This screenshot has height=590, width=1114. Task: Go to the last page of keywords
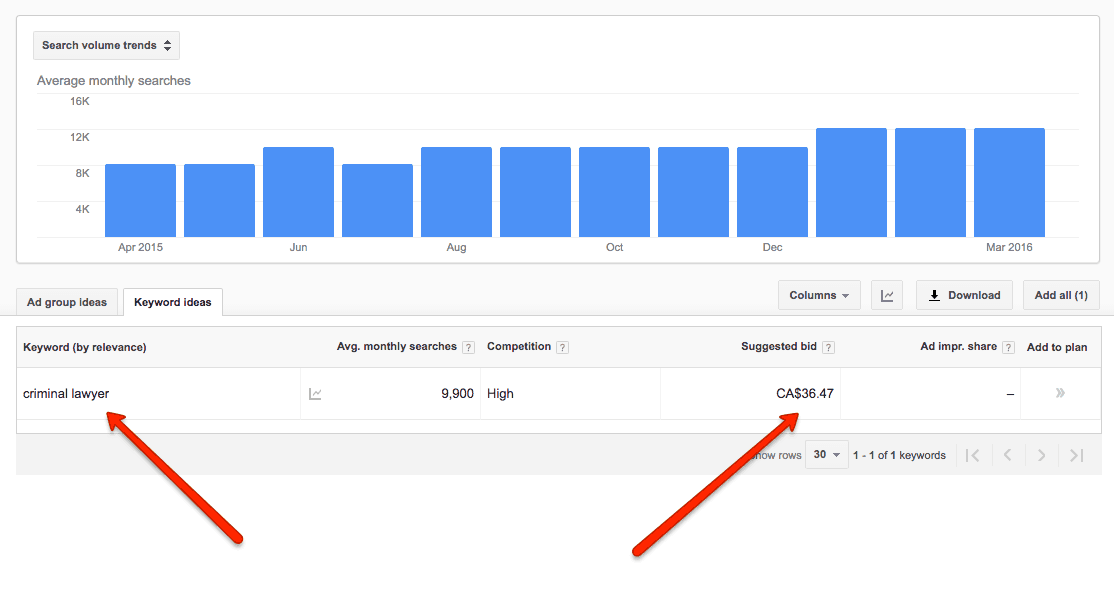click(x=1076, y=455)
